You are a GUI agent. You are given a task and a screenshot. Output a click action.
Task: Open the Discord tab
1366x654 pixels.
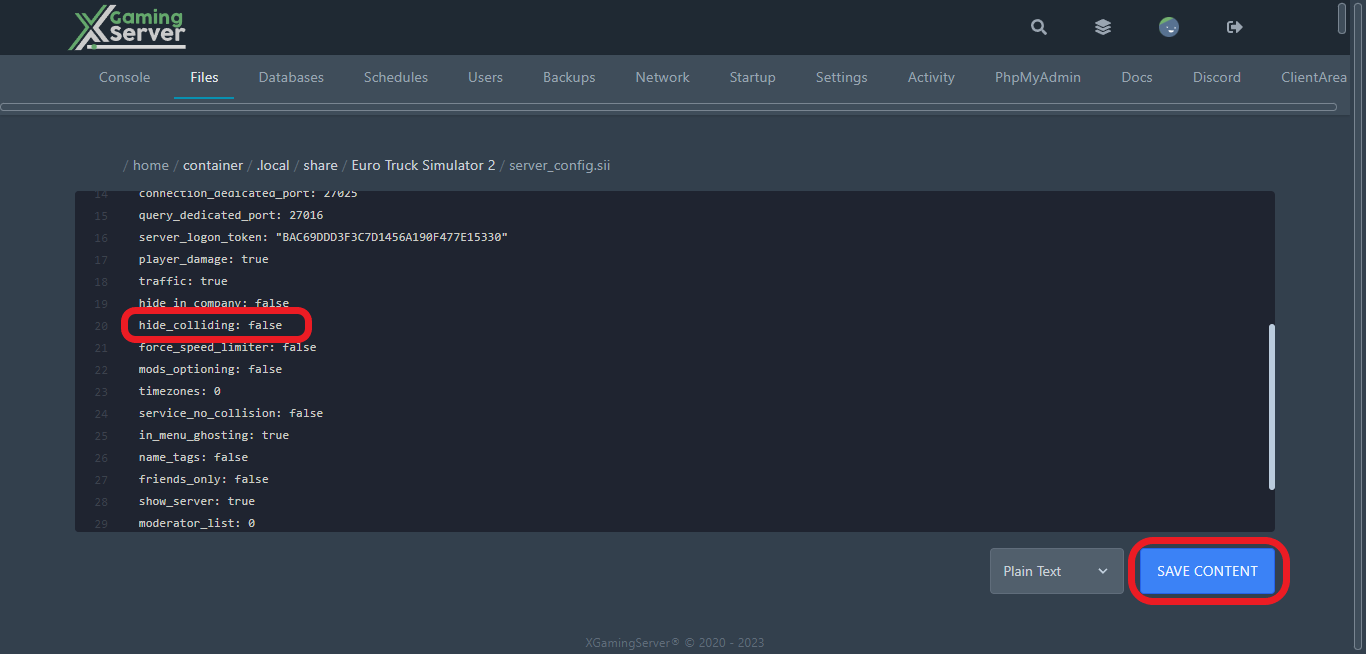pos(1216,77)
